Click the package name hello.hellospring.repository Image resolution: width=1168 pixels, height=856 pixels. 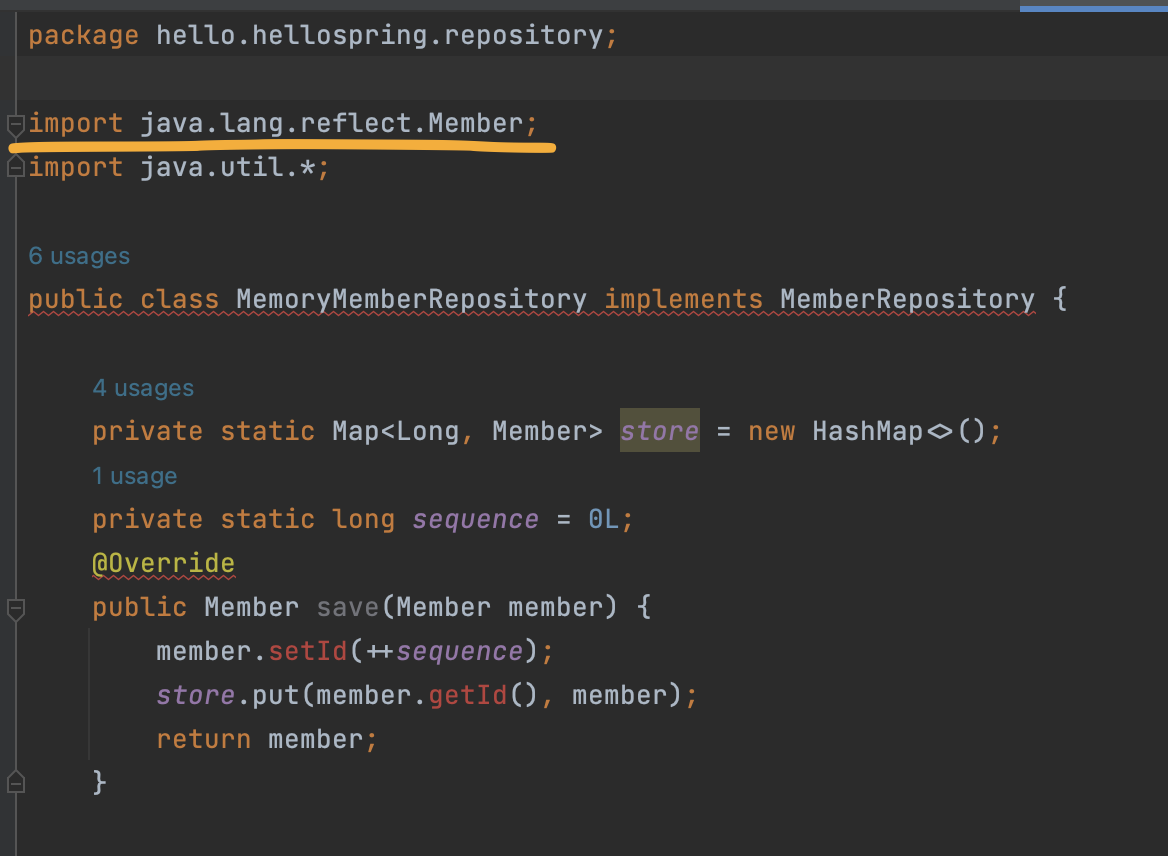pos(379,37)
